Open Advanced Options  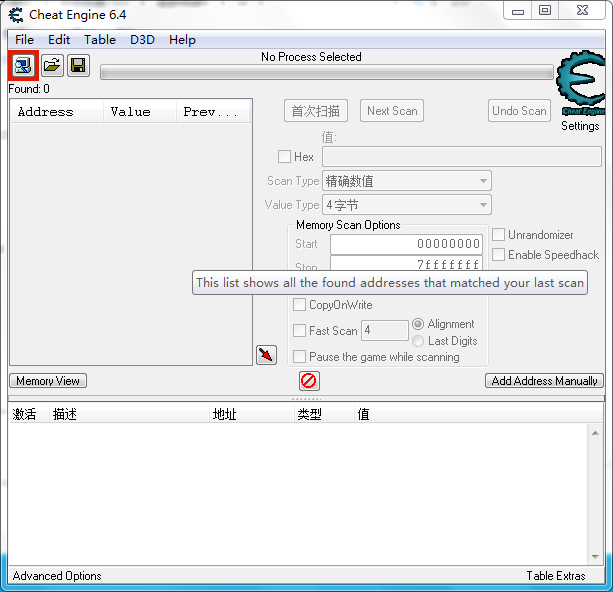point(57,576)
